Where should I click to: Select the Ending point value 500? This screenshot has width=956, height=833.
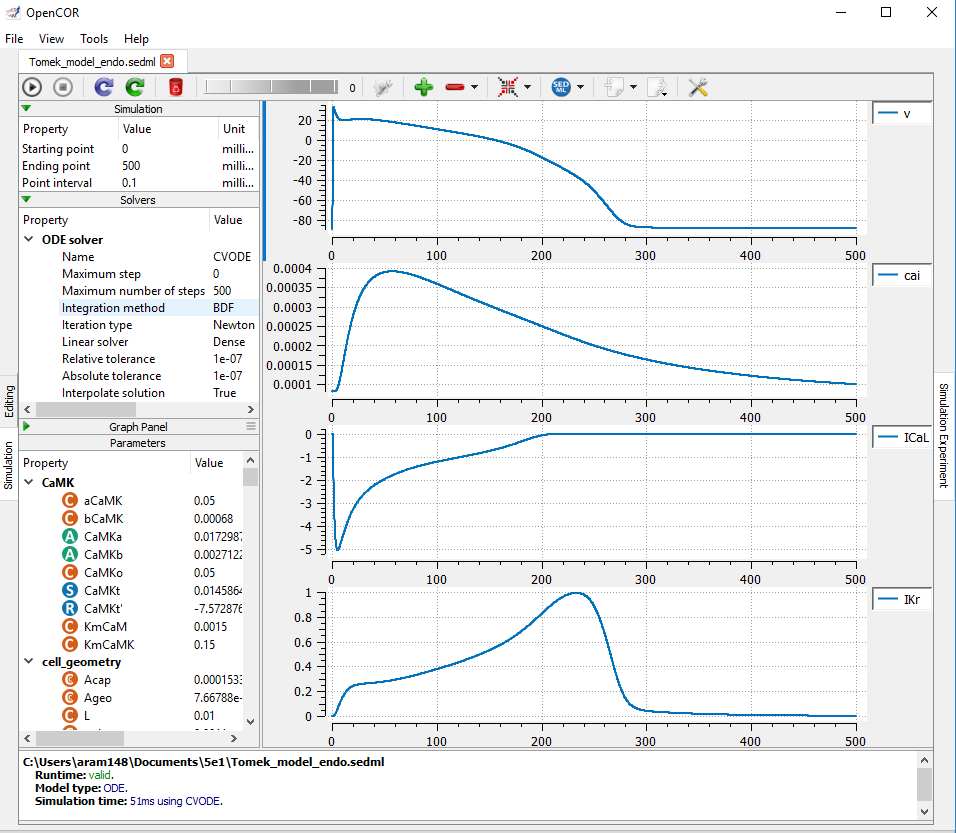[x=132, y=166]
